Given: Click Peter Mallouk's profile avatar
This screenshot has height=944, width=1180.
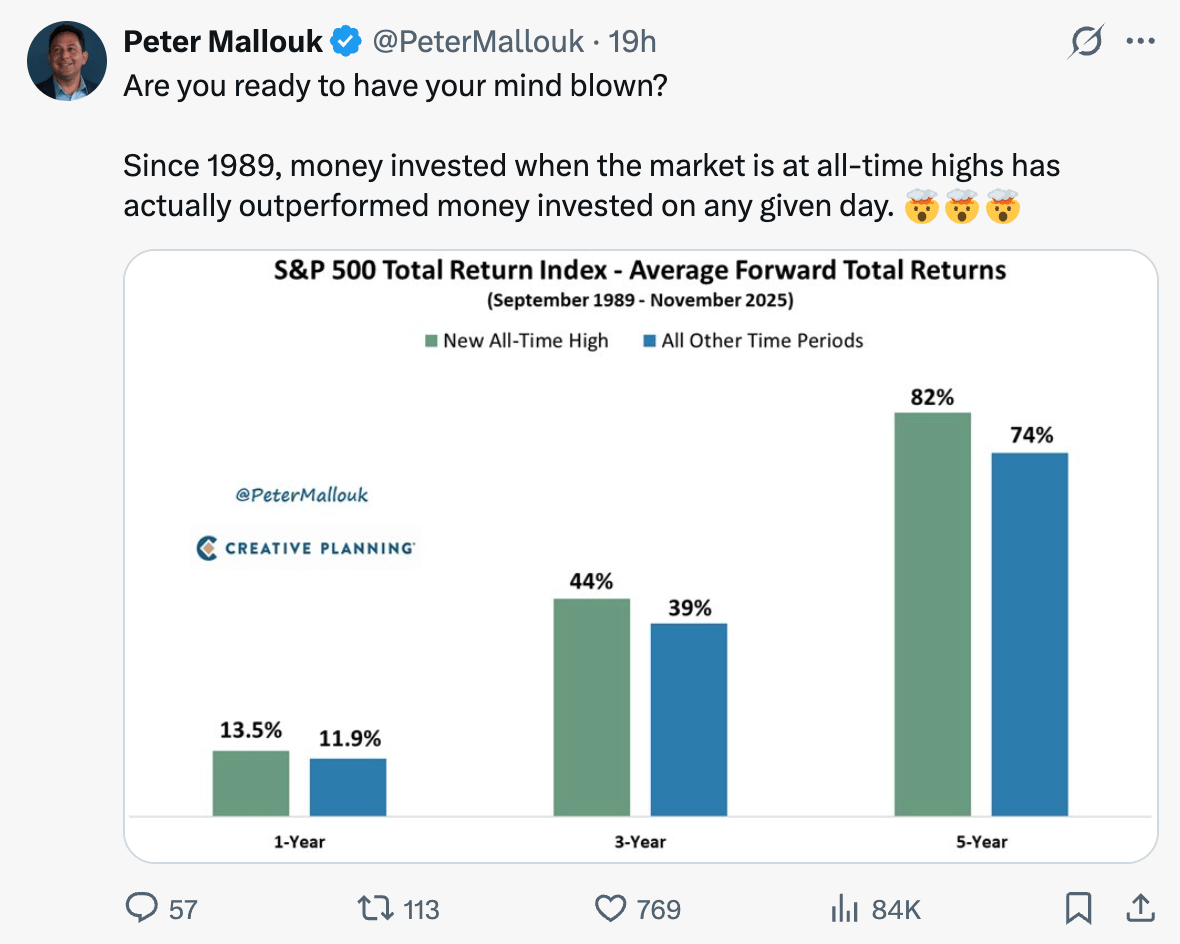Looking at the screenshot, I should [x=67, y=60].
